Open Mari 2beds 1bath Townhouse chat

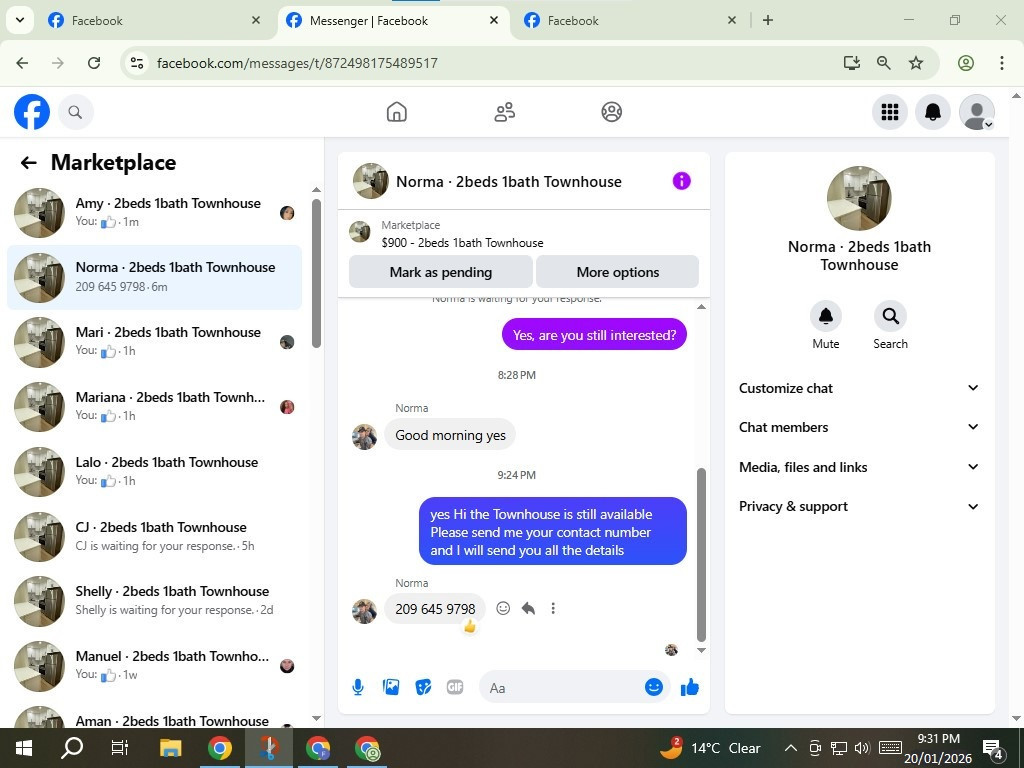(x=155, y=342)
